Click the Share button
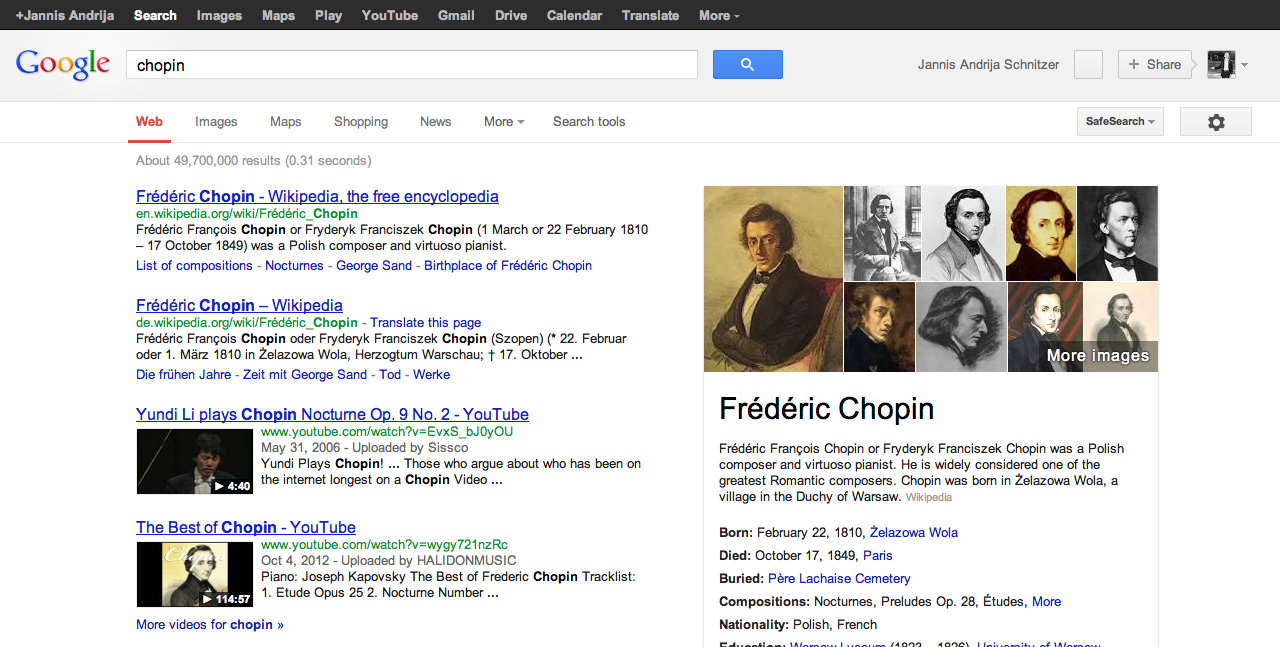Screen dimensions: 1280x647 1154,64
